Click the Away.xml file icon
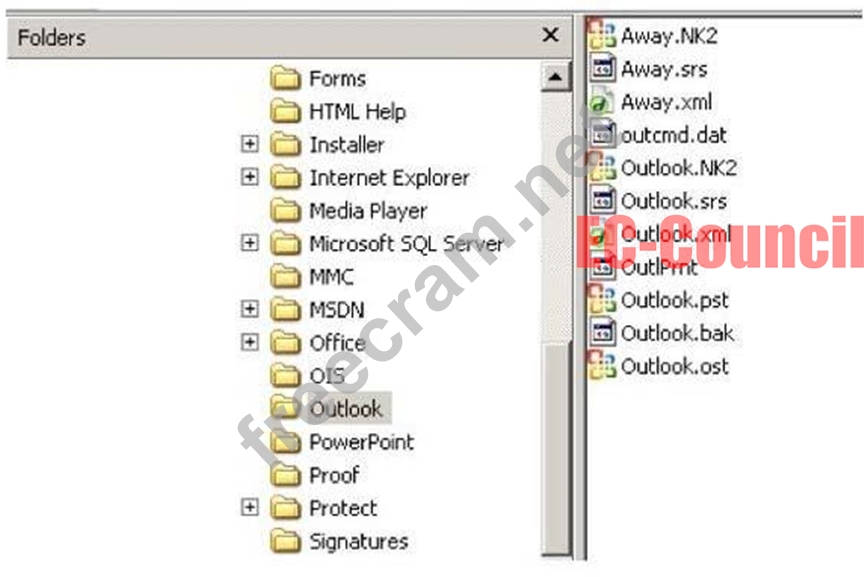Screen dimensions: 864x577 click(601, 101)
